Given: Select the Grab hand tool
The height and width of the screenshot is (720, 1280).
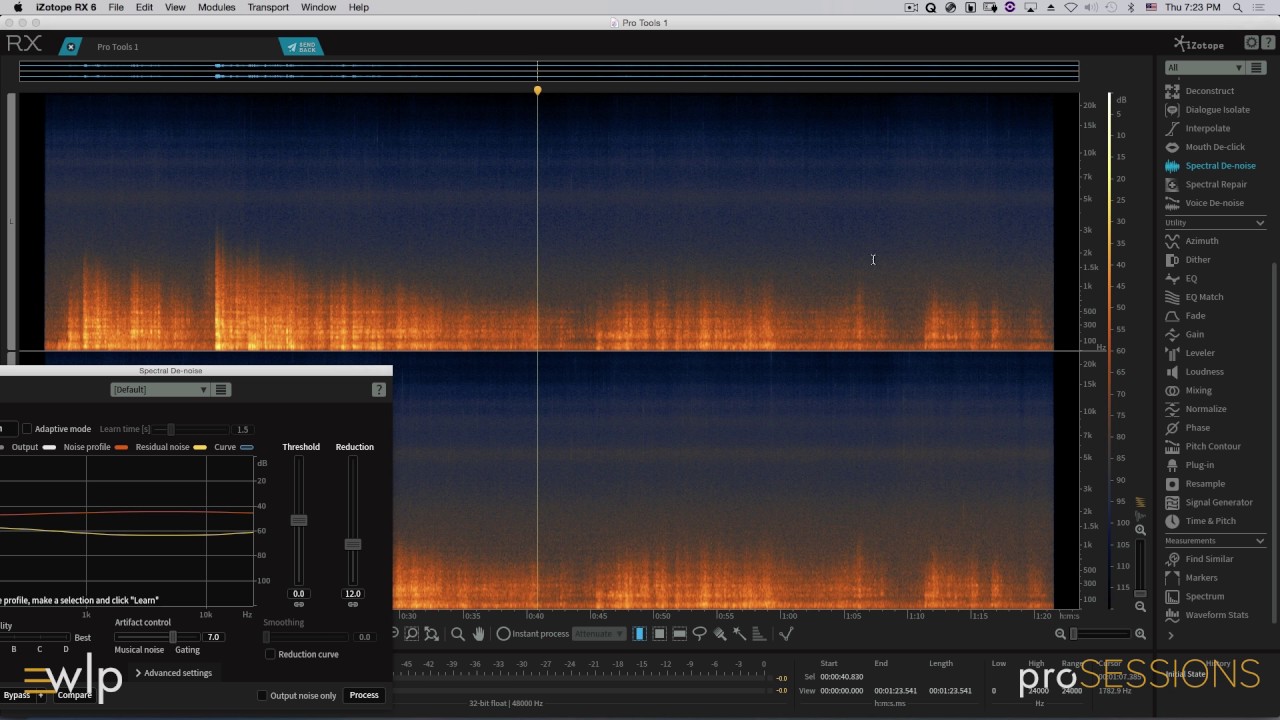Looking at the screenshot, I should point(478,634).
